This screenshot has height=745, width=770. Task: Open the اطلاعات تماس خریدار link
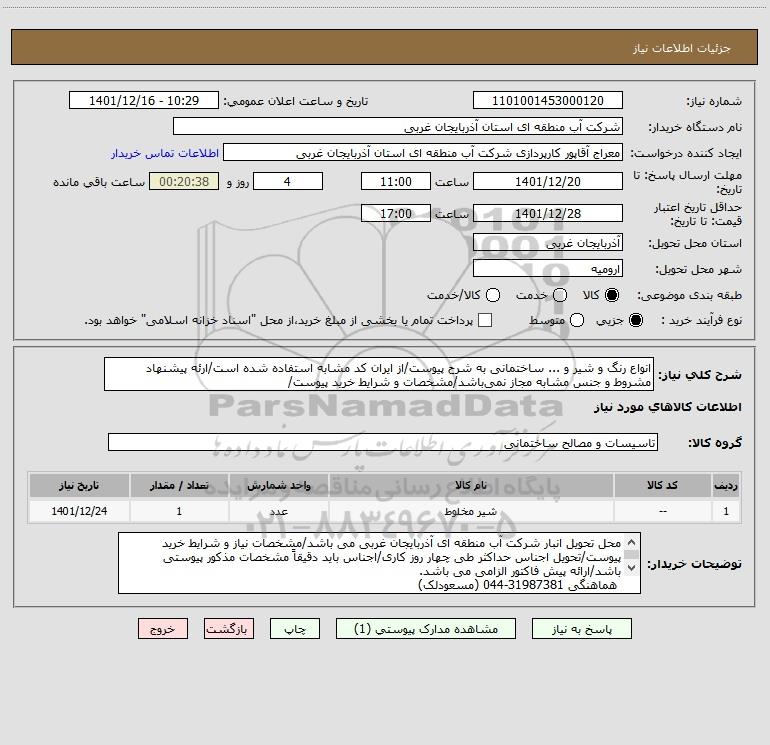pyautogui.click(x=165, y=153)
